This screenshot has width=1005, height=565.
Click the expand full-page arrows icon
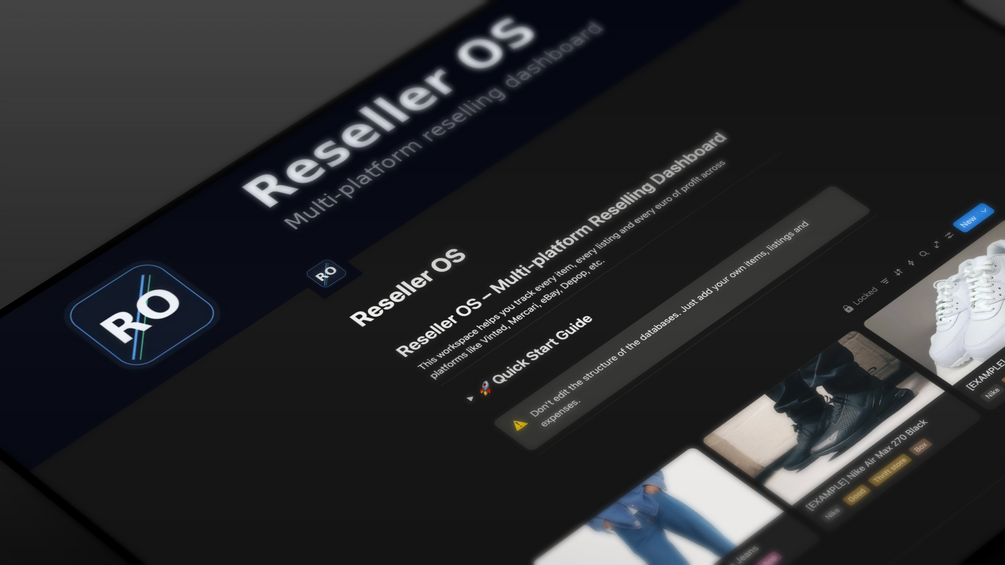pos(936,244)
